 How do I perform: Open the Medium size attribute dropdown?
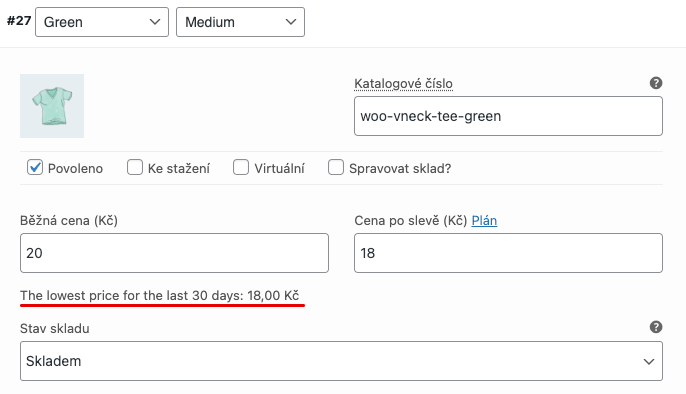(240, 22)
